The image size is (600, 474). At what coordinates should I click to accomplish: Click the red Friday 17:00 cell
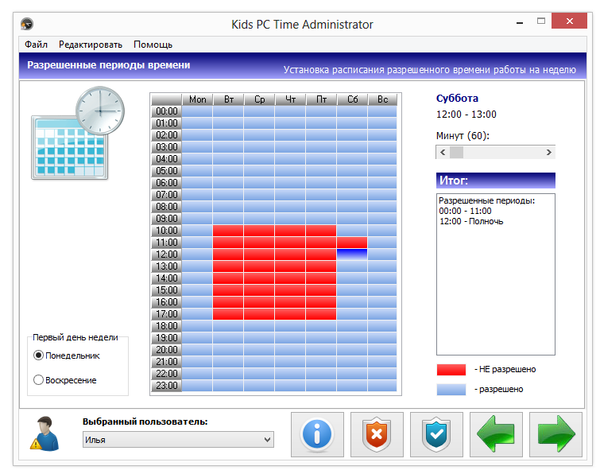coord(321,314)
